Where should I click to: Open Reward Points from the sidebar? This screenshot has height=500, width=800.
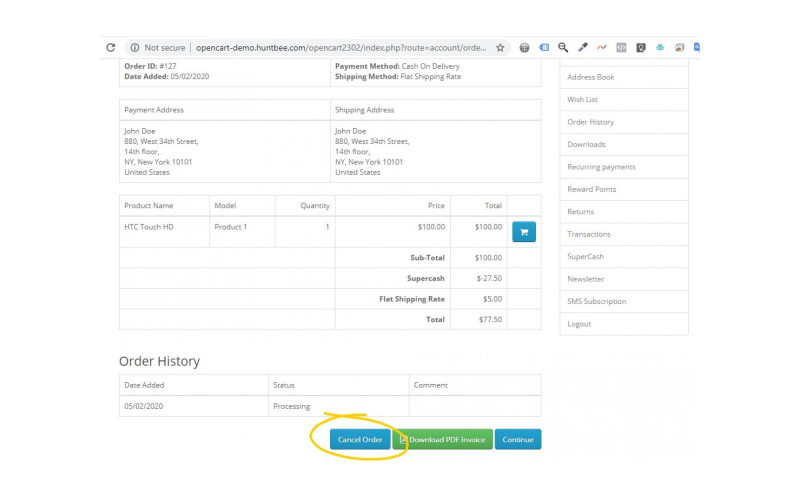point(591,189)
